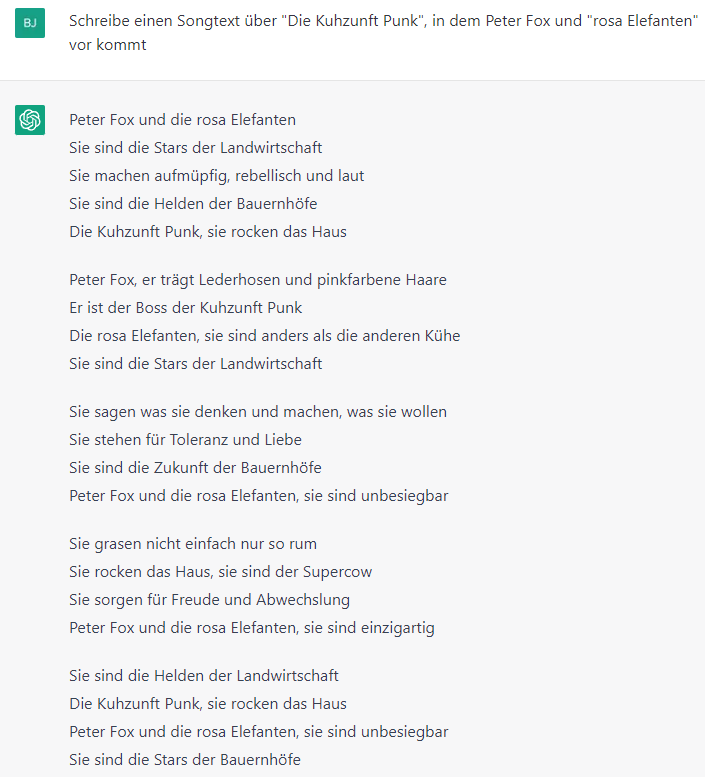Click the opening line 'Peter Fox und die rosa Elefanten'
The width and height of the screenshot is (705, 777).
182,120
